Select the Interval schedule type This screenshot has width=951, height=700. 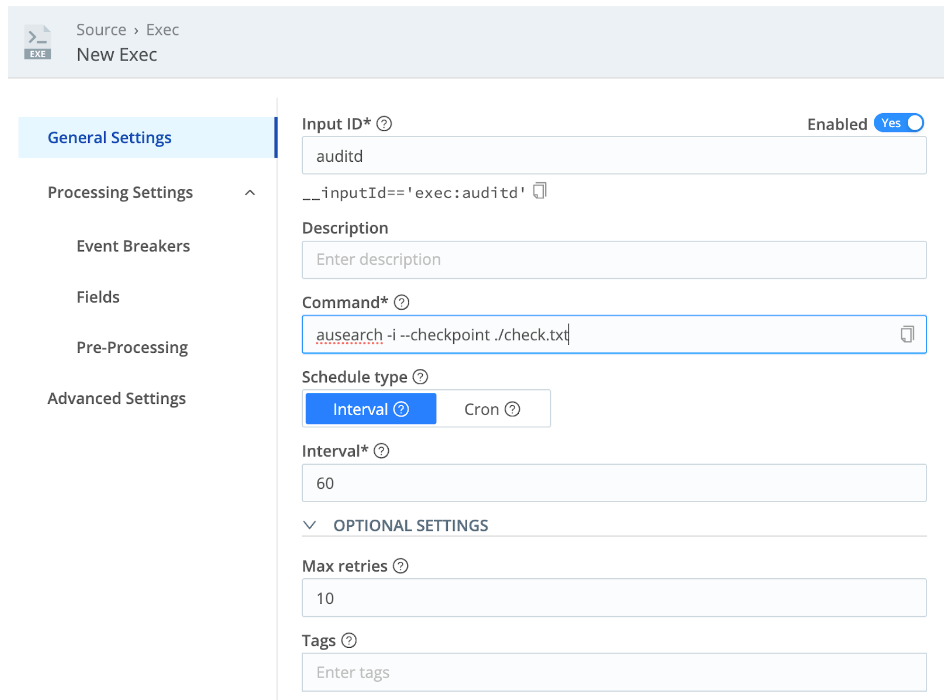tap(371, 409)
